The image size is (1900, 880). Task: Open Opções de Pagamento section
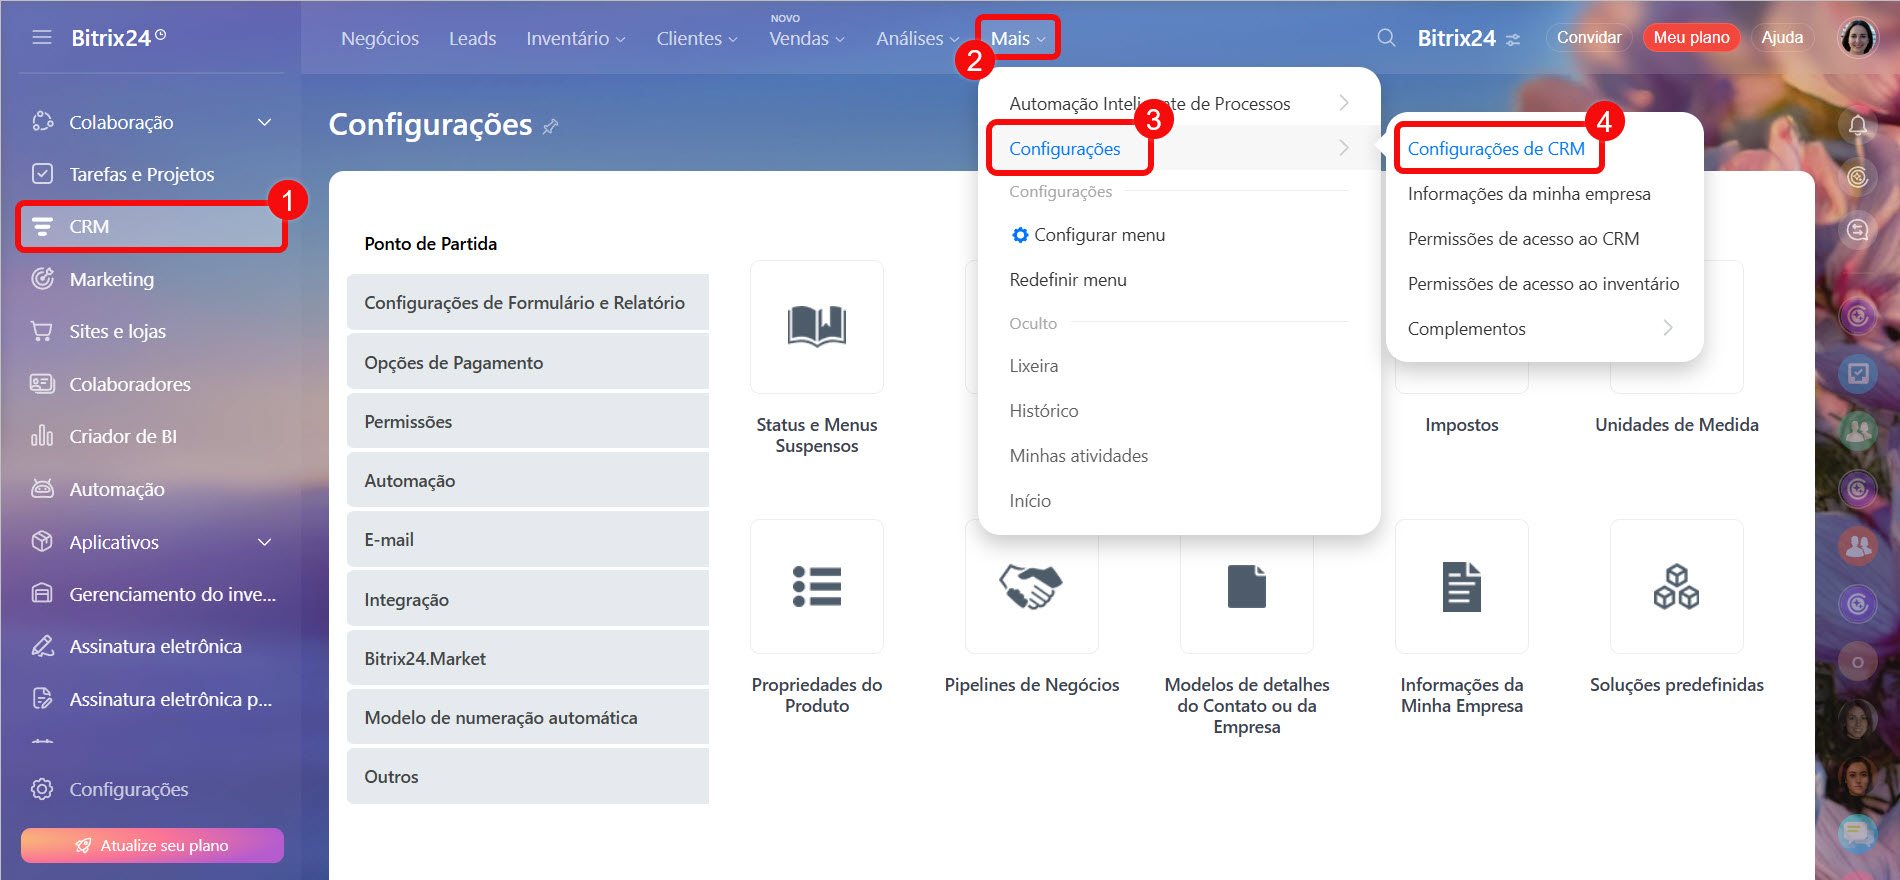528,362
